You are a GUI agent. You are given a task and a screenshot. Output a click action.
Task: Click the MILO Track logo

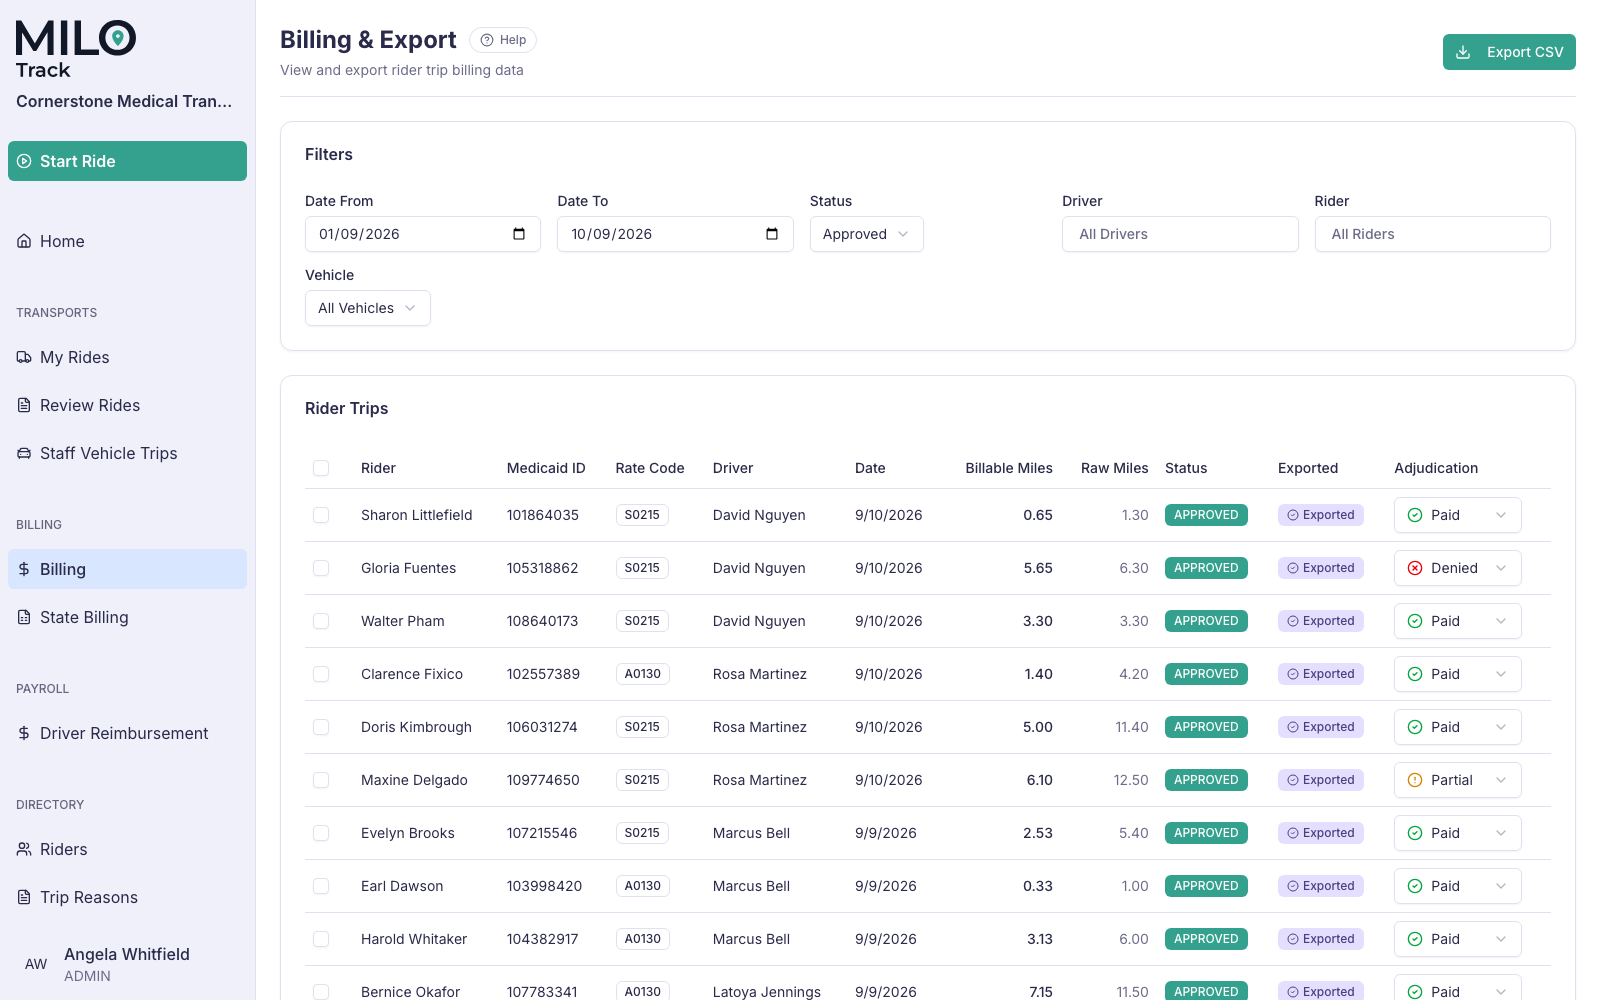(76, 49)
